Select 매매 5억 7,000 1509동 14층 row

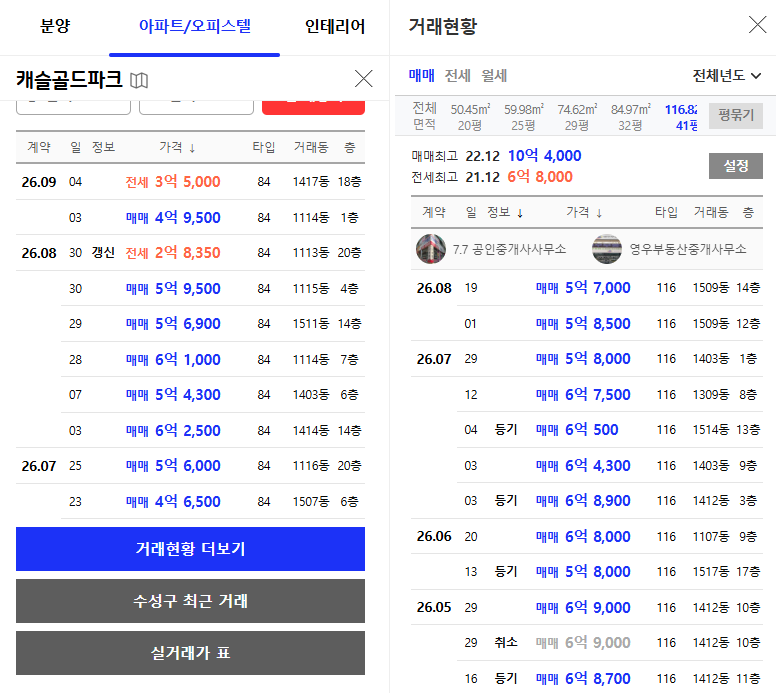pyautogui.click(x=586, y=288)
